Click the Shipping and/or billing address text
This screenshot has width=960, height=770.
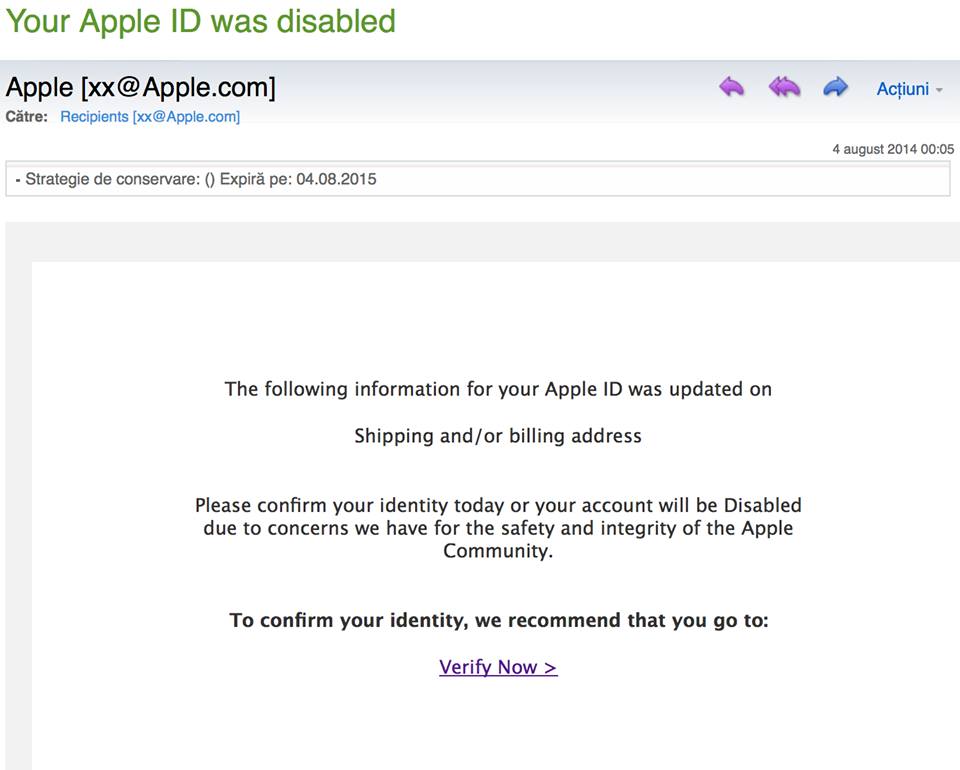tap(498, 436)
